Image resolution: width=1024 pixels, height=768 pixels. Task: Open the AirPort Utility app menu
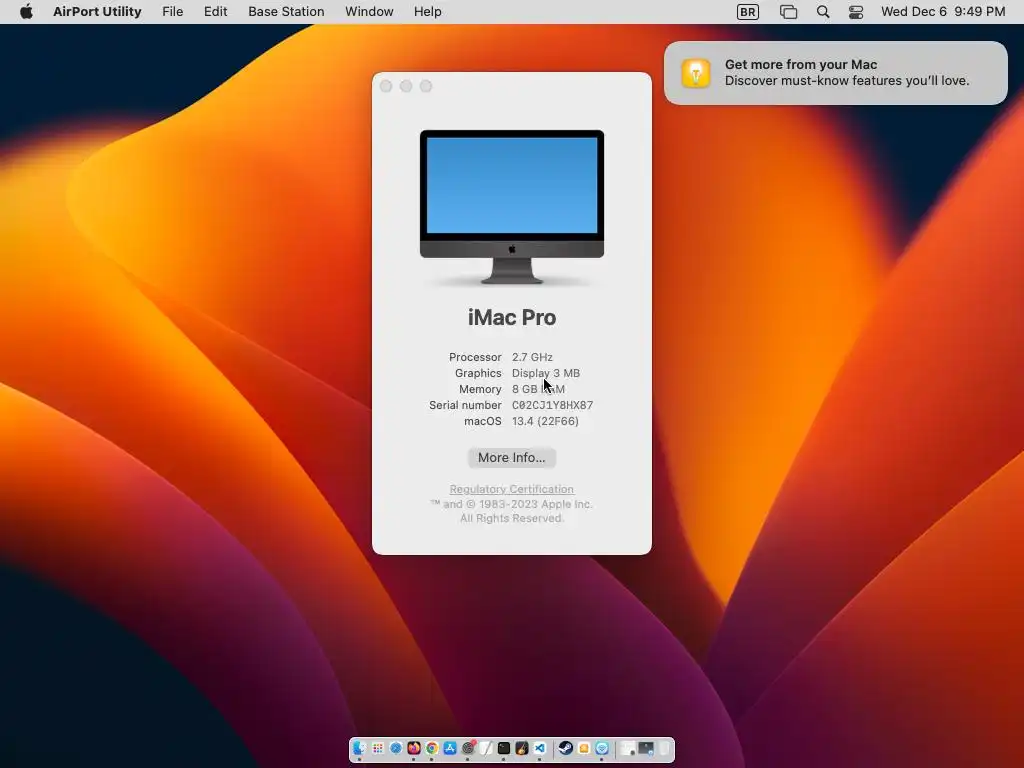tap(97, 11)
